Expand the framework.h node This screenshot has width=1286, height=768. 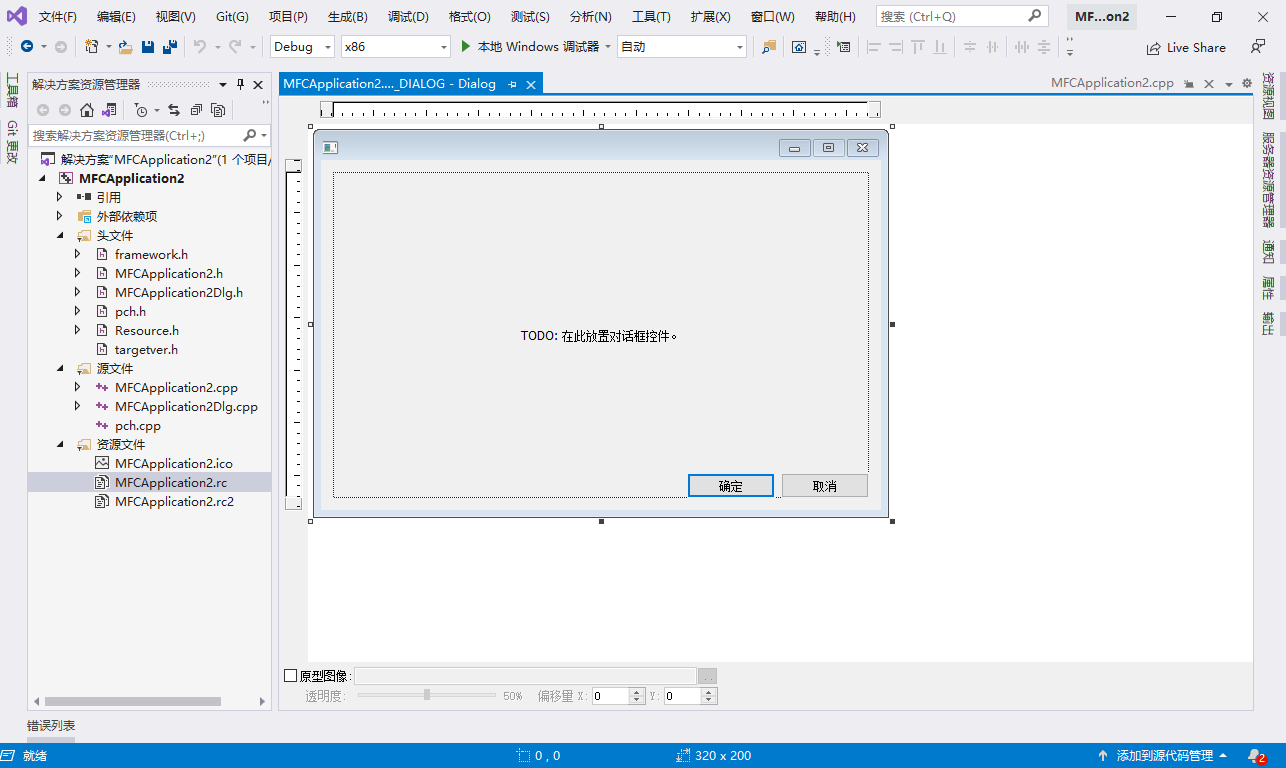click(78, 254)
